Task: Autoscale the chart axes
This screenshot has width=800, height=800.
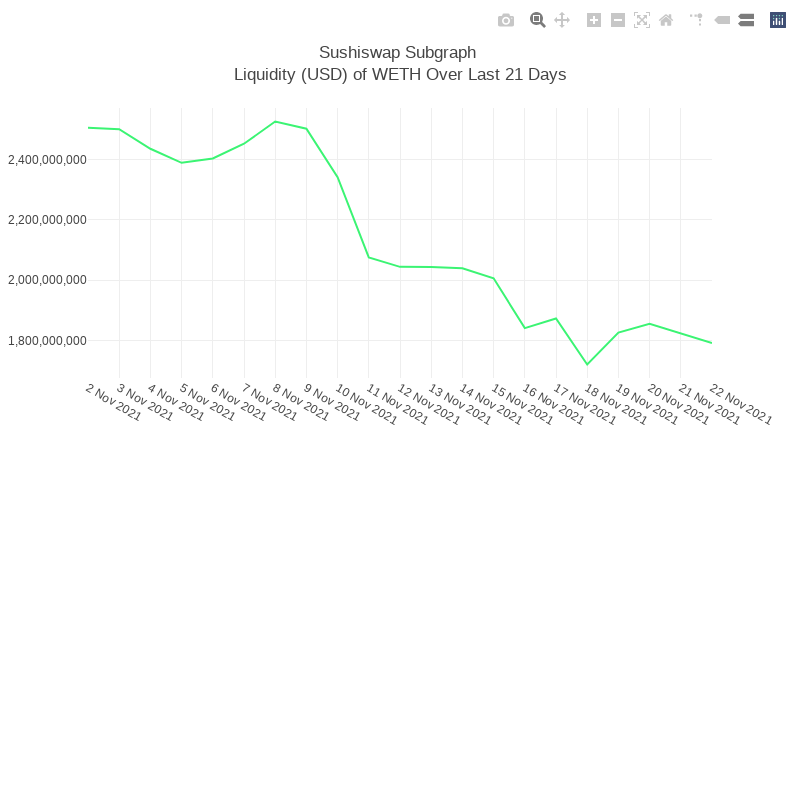Action: point(642,20)
